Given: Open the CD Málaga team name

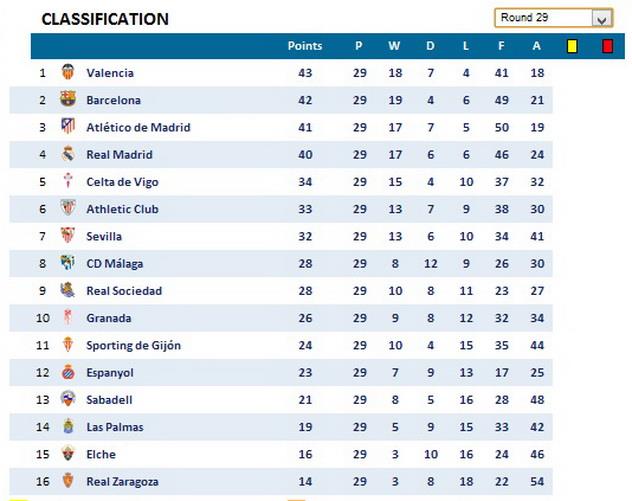Looking at the screenshot, I should (x=115, y=263).
